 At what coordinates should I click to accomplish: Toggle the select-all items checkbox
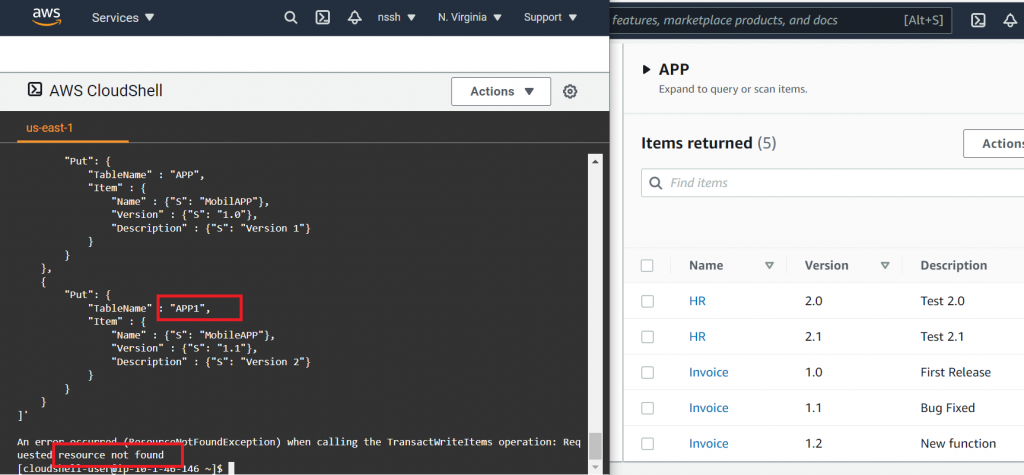(x=647, y=266)
